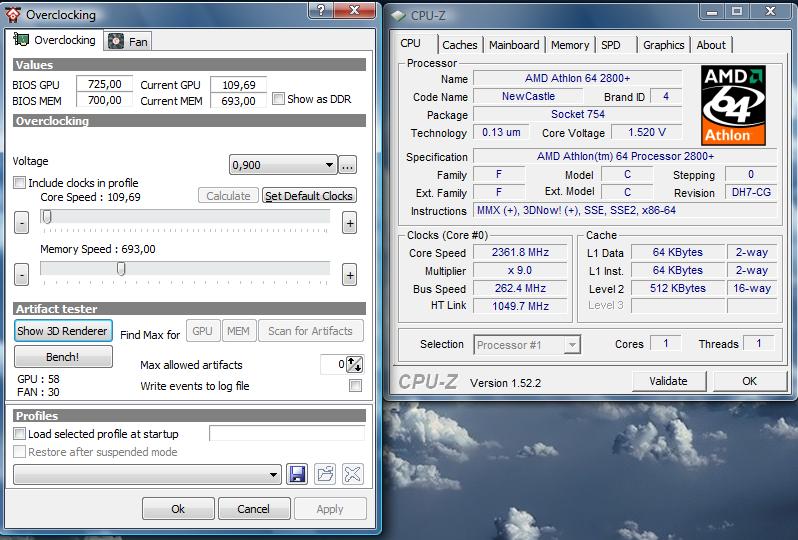Click the AMD Athlon 64 2800+ name value
The height and width of the screenshot is (540, 798).
(x=578, y=78)
